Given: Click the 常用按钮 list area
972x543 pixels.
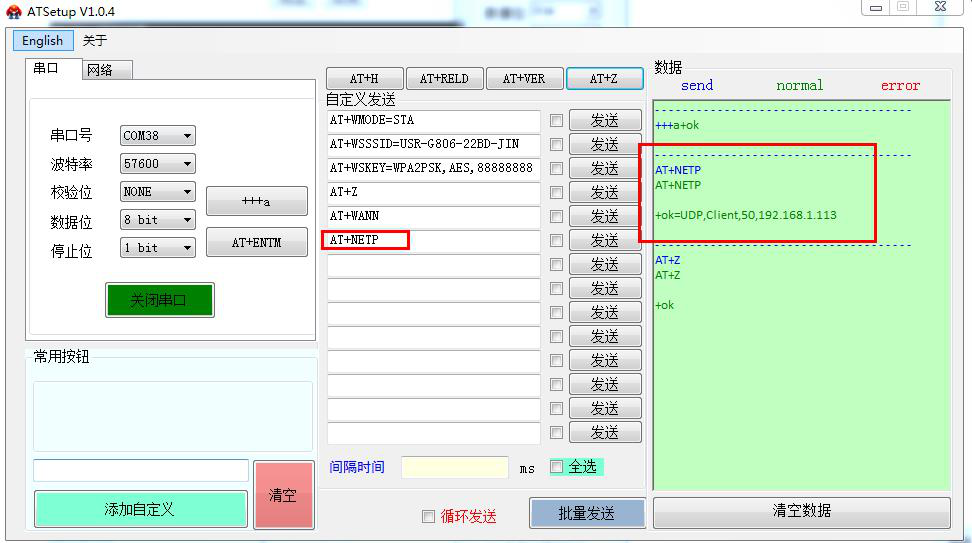Looking at the screenshot, I should 172,416.
